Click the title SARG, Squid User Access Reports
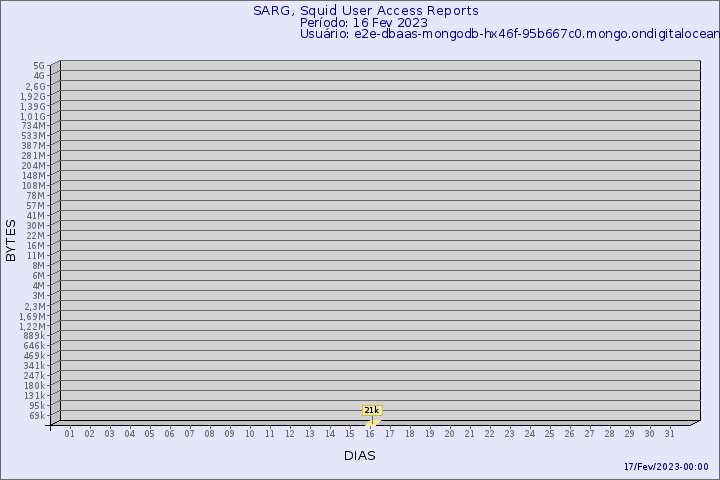This screenshot has width=720, height=480. coord(366,11)
